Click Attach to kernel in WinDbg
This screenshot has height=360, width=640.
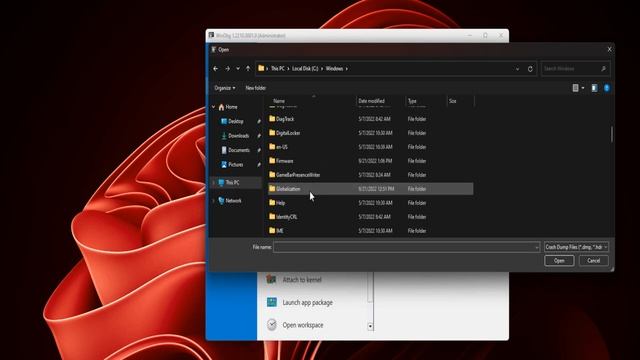(x=302, y=280)
